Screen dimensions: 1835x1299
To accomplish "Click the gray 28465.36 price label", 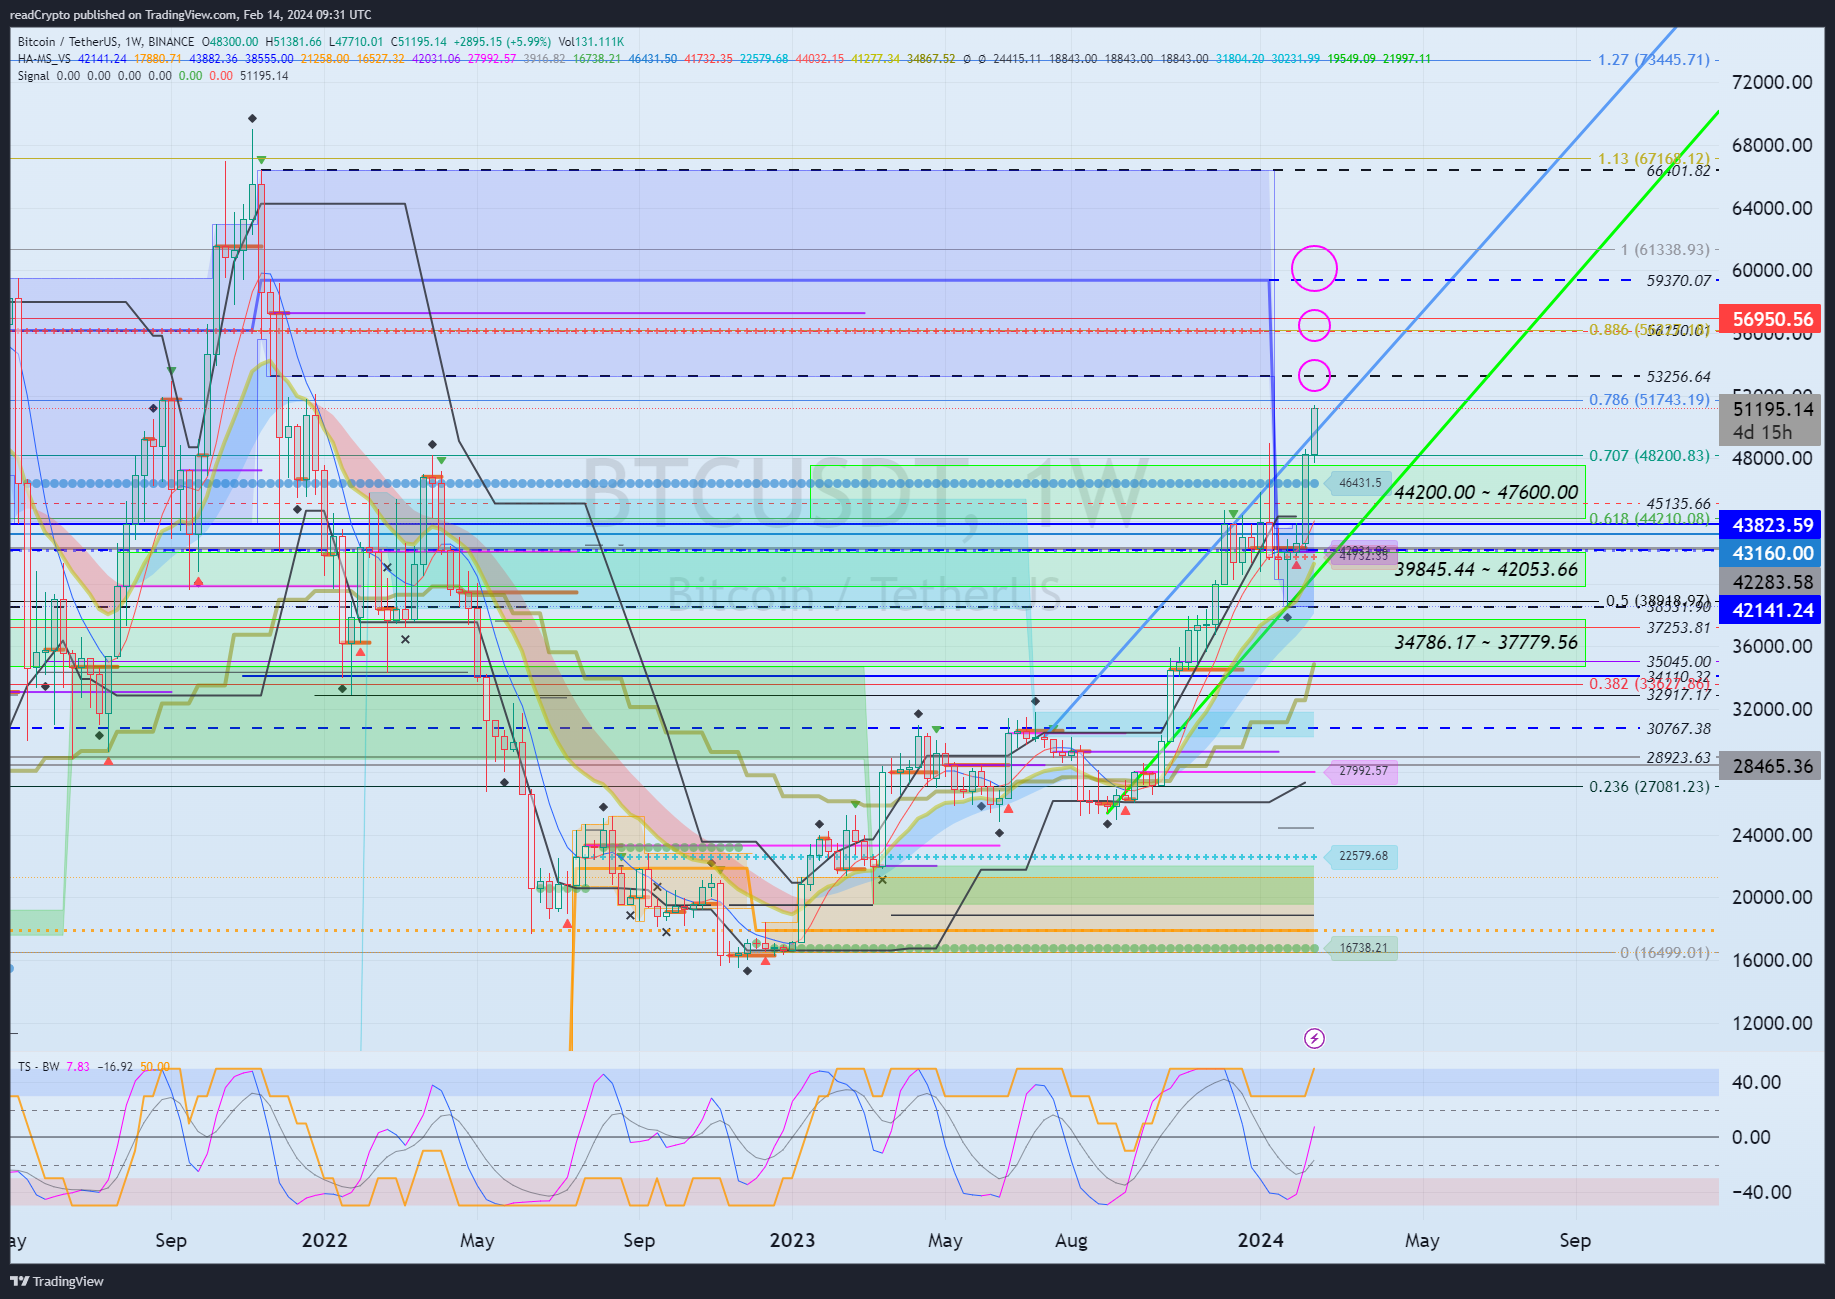I will pyautogui.click(x=1772, y=766).
